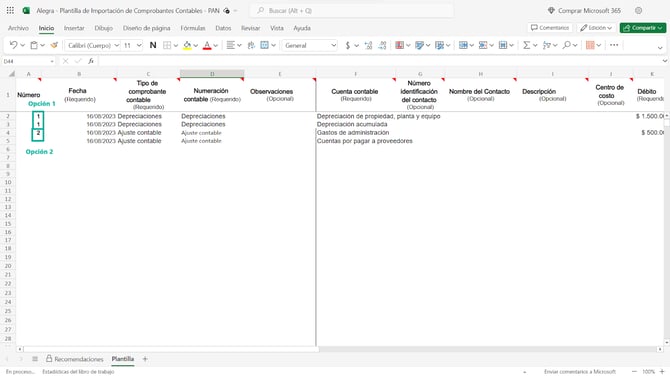670x376 pixels.
Task: Click the orange add-ins icon on ribbon
Action: click(590, 45)
